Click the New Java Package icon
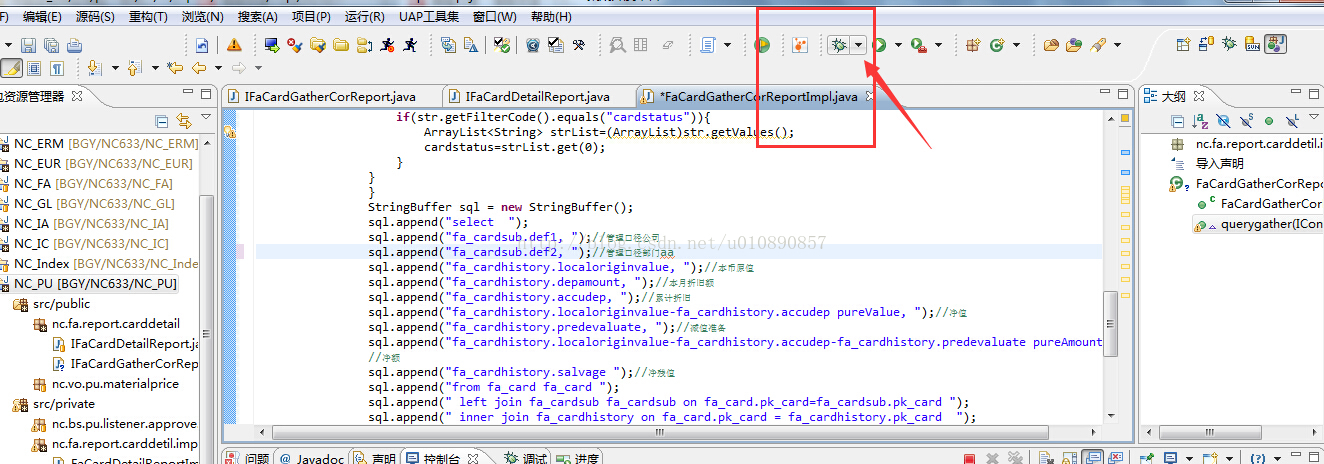 point(973,45)
